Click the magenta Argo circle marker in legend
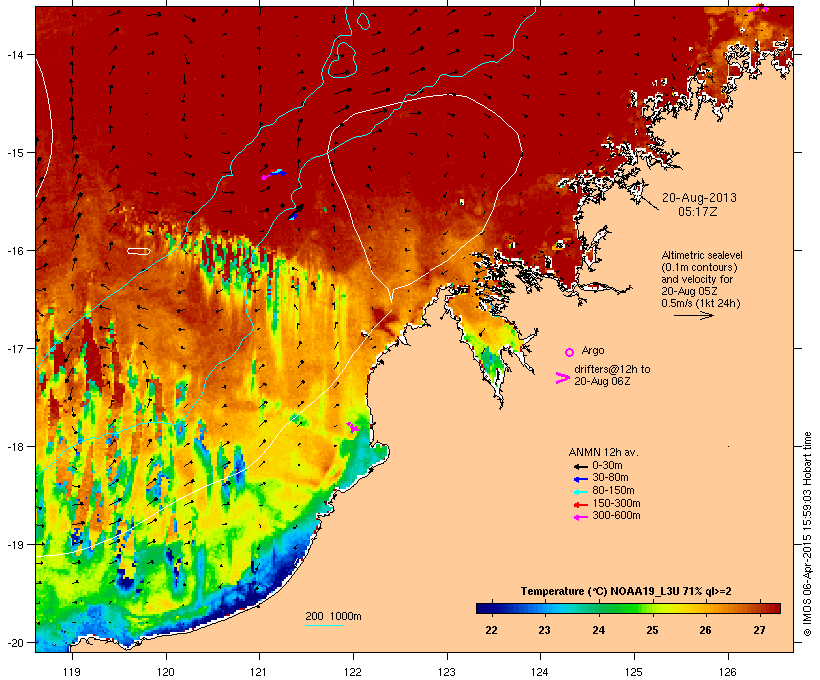 pos(570,352)
